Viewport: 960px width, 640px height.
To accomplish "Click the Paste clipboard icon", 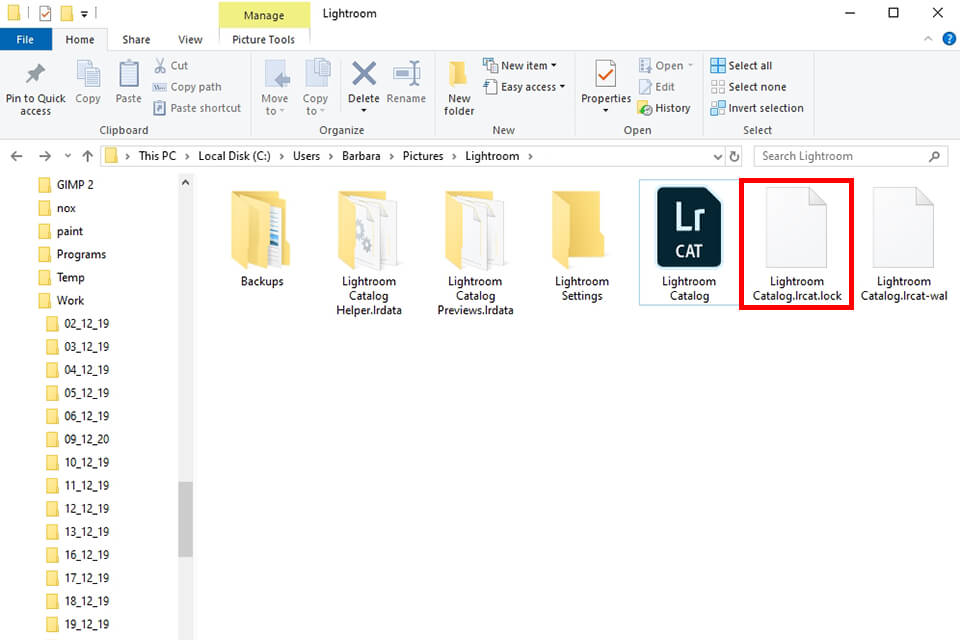I will 128,76.
